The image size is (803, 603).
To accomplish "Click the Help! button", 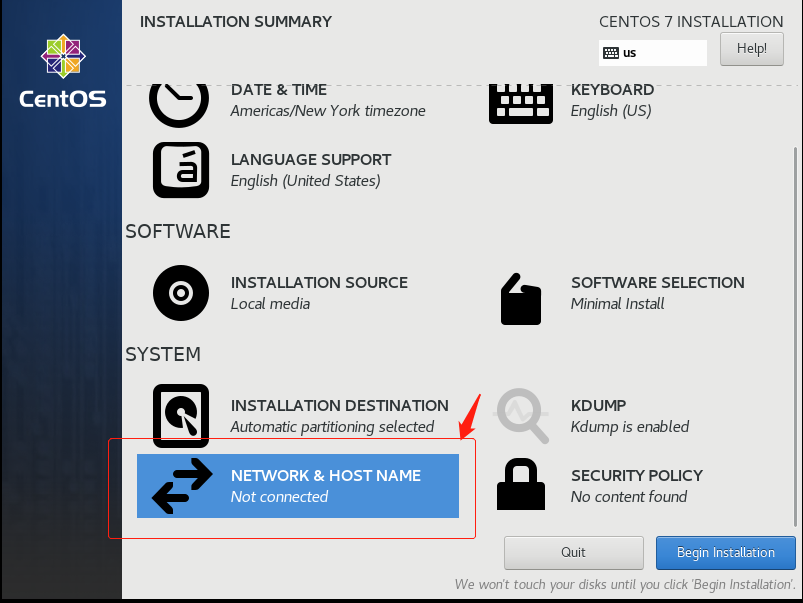I will pos(751,48).
